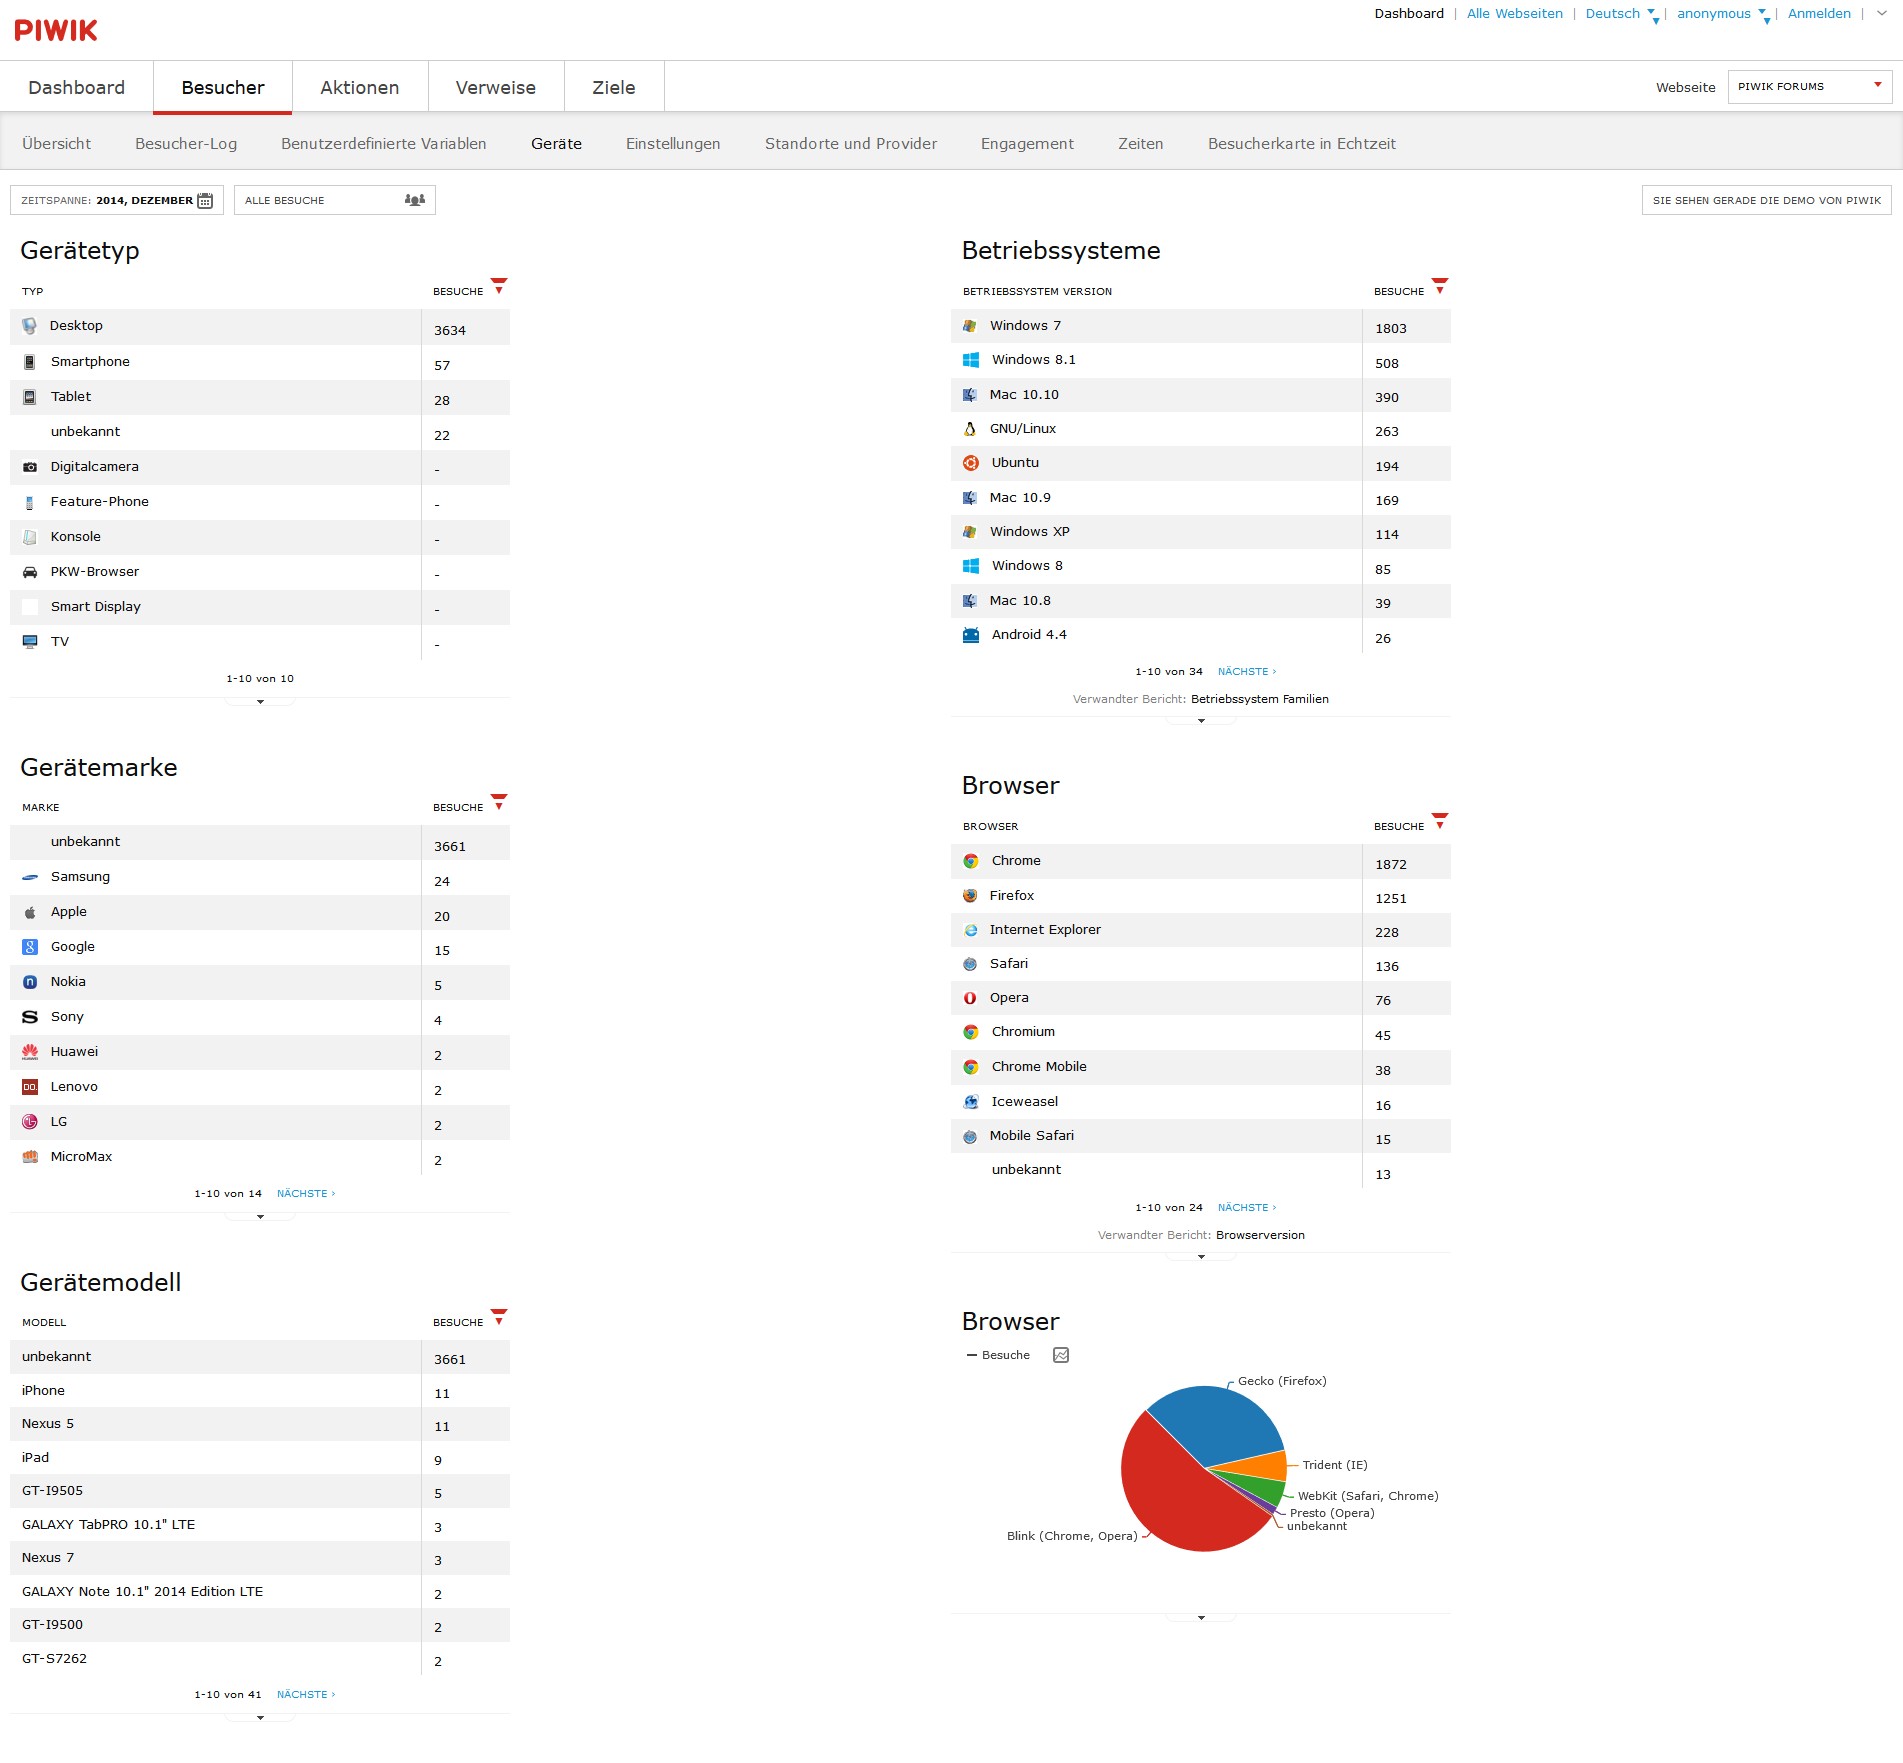Viewport: 1903px width, 1763px height.
Task: Click the Piwik logo
Action: tap(56, 30)
